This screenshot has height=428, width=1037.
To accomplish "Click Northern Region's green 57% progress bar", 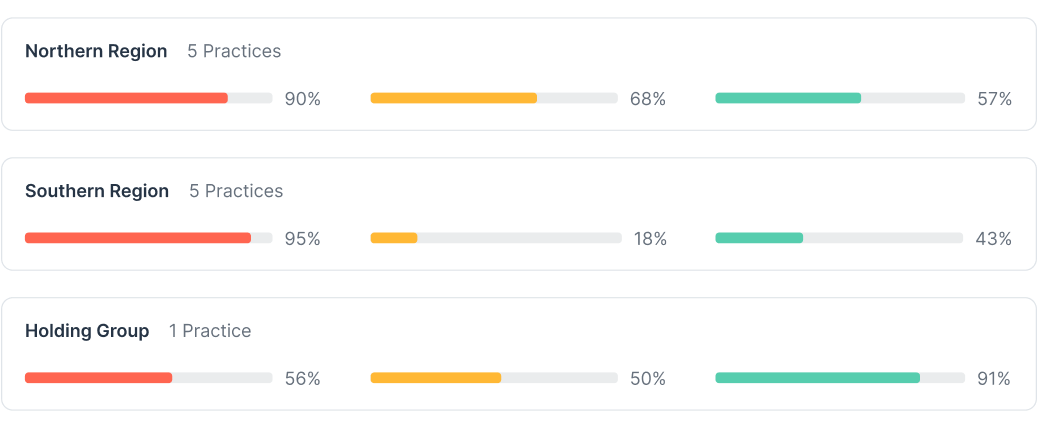I will click(840, 98).
